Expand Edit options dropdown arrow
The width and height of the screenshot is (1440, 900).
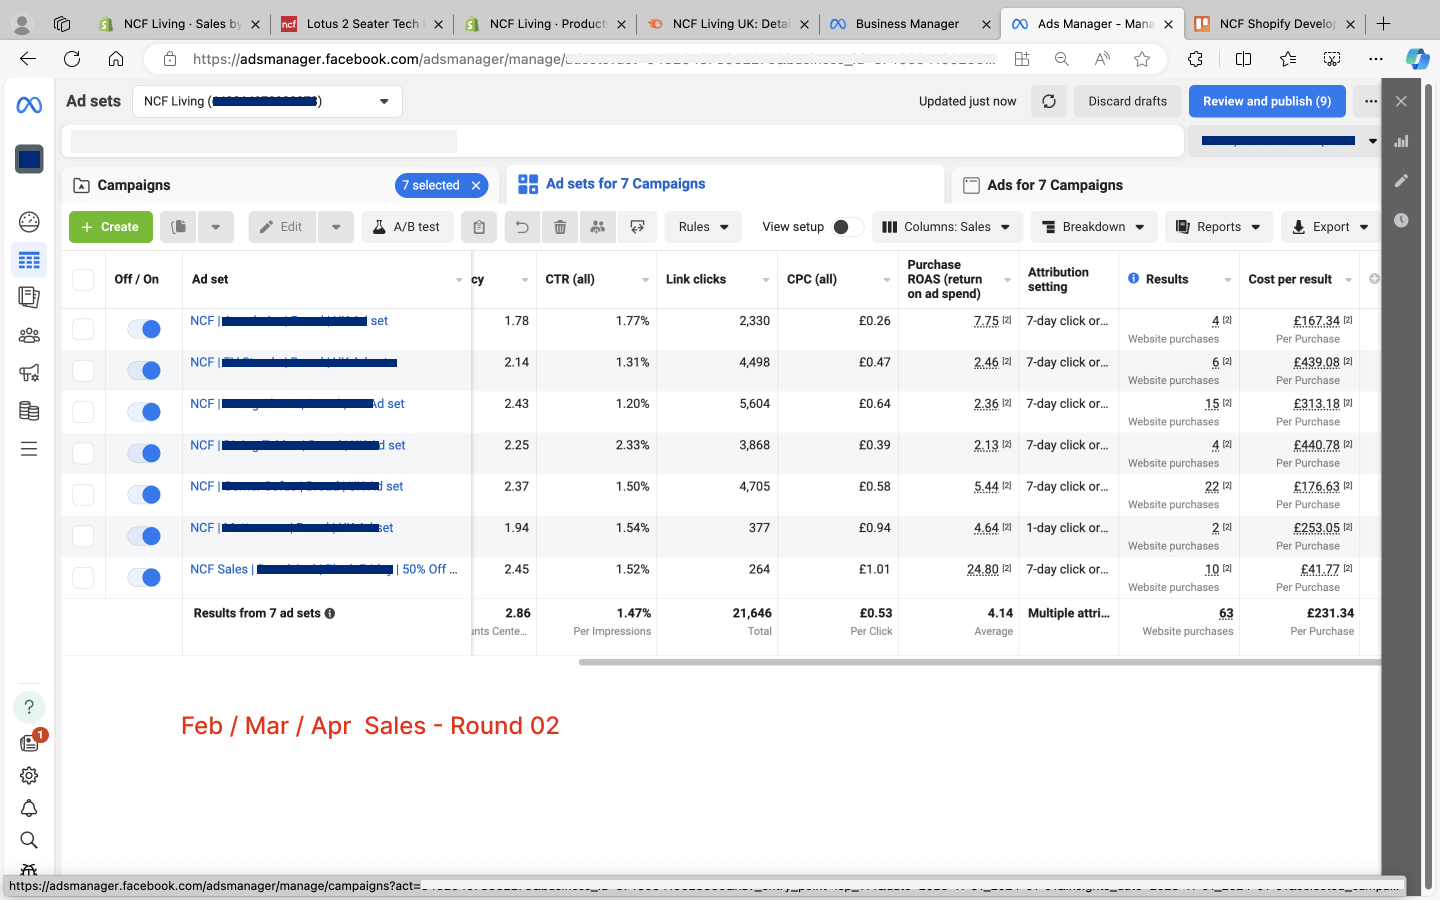336,227
